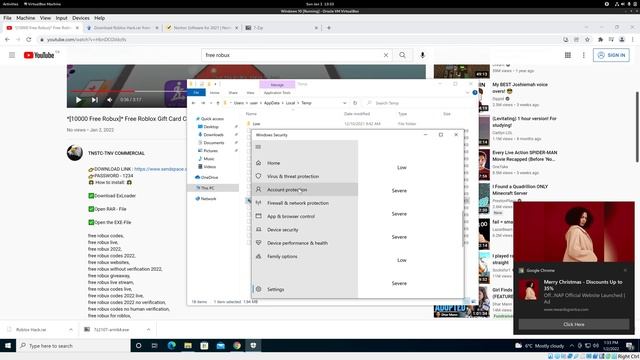
Task: Open App & browser control page
Action: (291, 216)
